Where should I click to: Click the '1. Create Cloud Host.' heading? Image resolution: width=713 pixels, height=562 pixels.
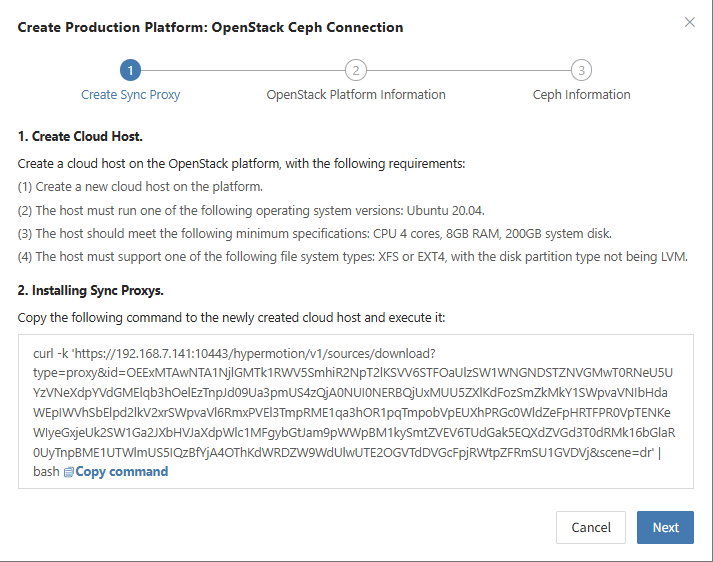point(80,136)
